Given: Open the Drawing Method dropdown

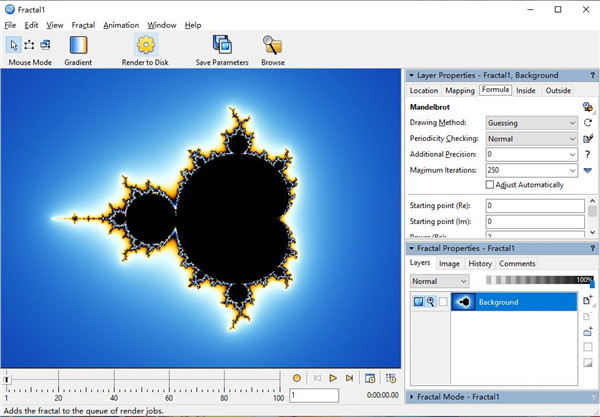Looking at the screenshot, I should click(531, 123).
